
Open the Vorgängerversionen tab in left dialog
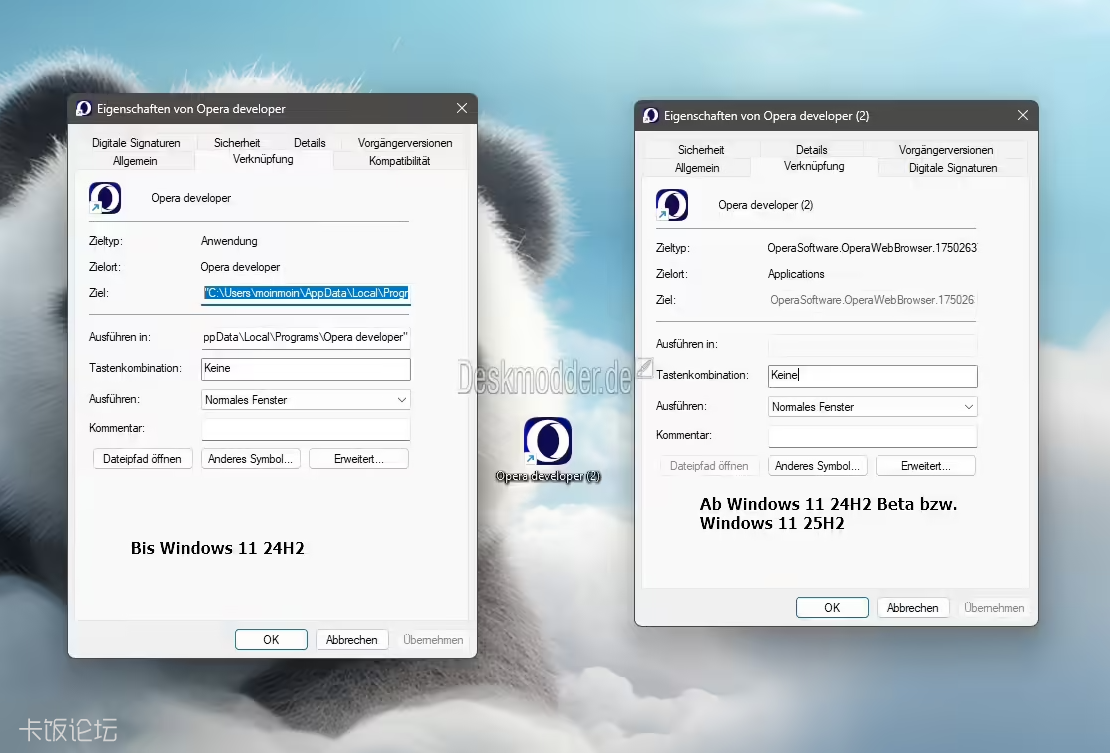pos(405,142)
